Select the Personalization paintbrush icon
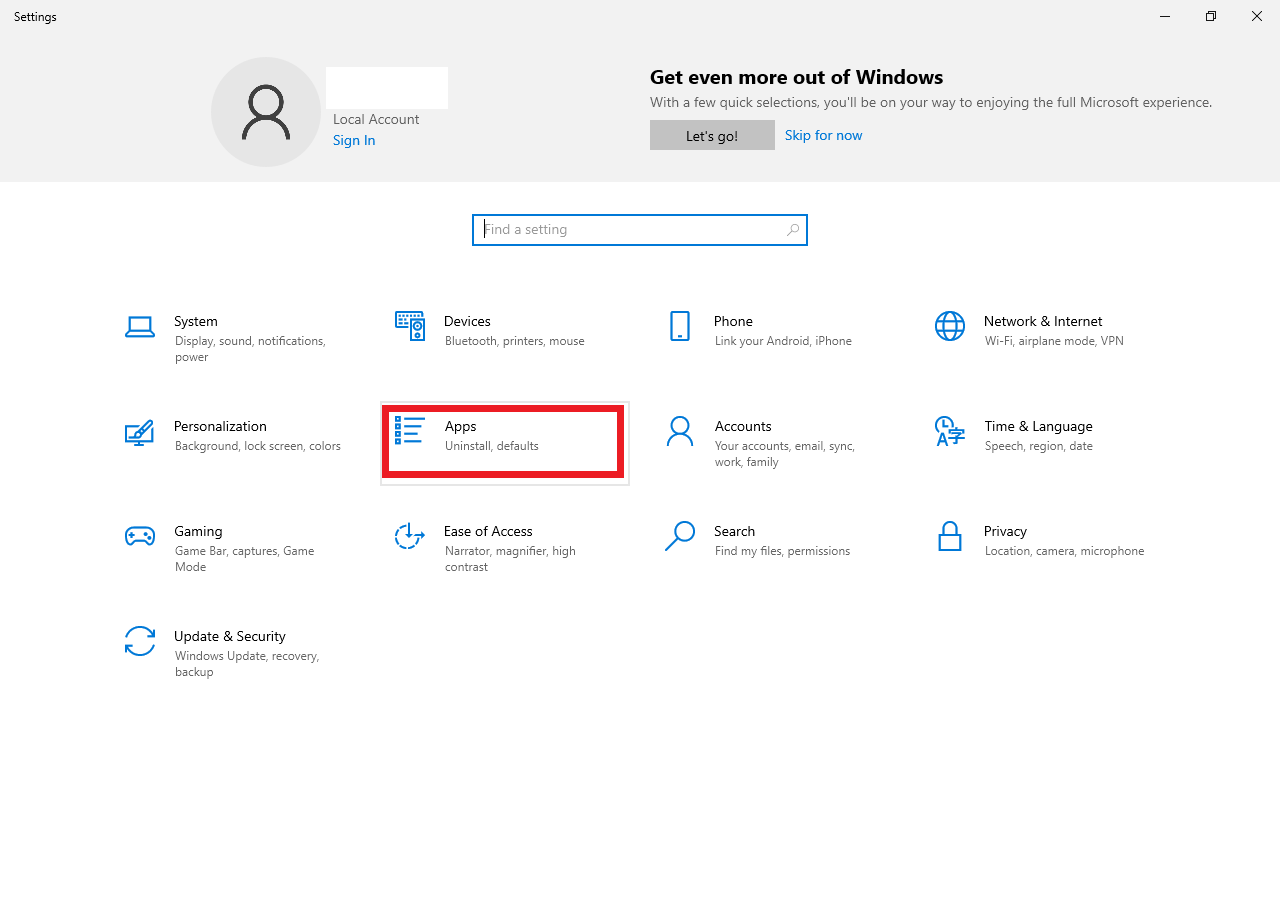 coord(140,432)
